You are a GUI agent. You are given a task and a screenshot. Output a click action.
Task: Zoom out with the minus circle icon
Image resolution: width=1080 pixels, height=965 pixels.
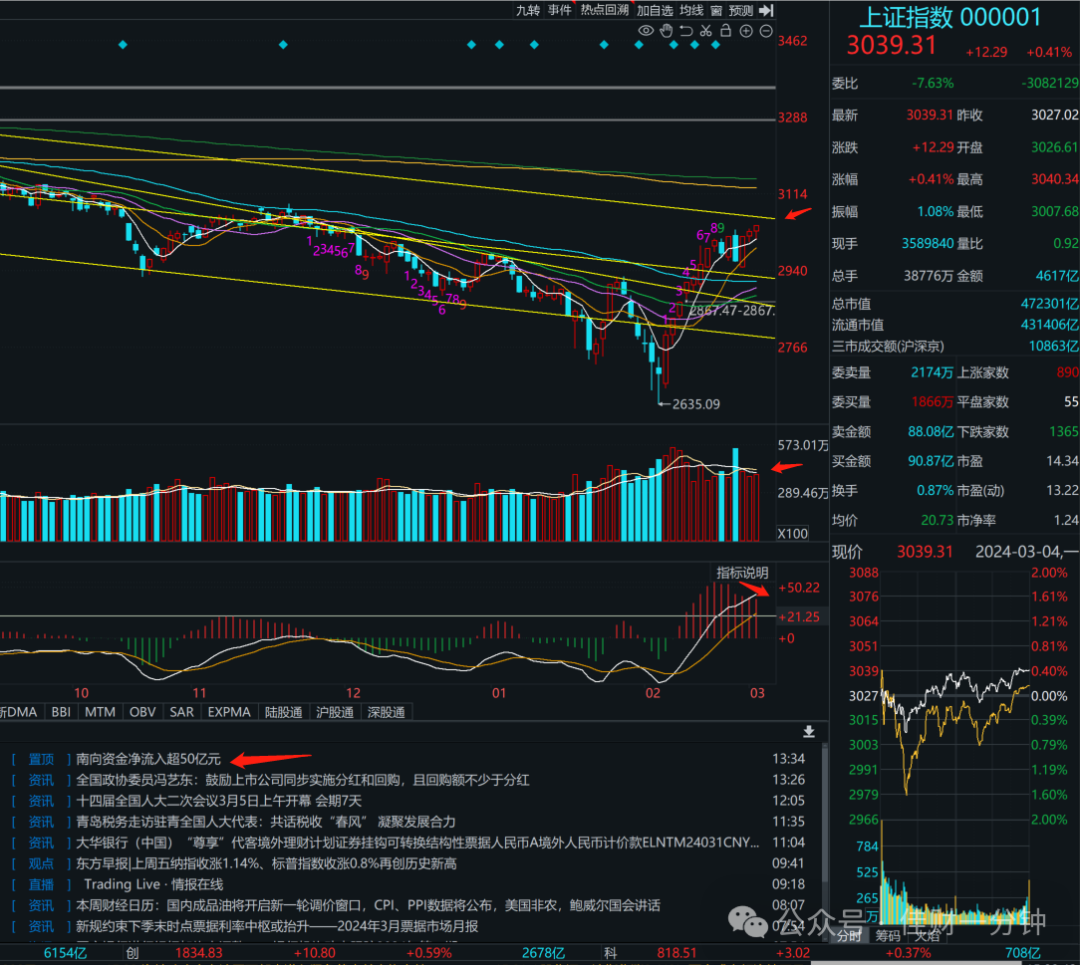tap(766, 30)
